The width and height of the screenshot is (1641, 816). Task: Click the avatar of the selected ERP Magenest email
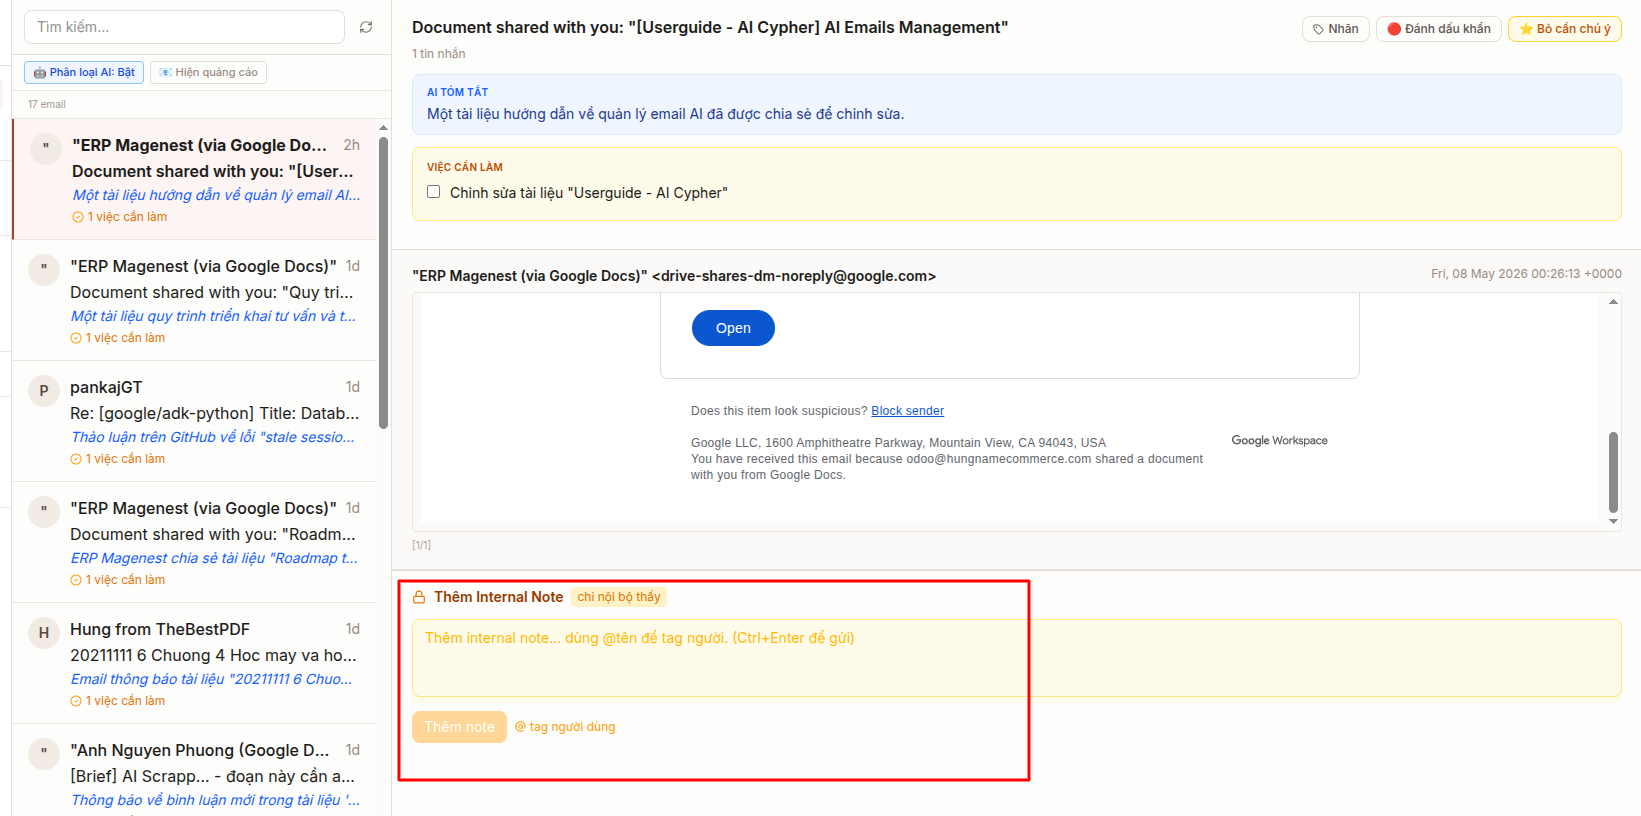tap(46, 149)
